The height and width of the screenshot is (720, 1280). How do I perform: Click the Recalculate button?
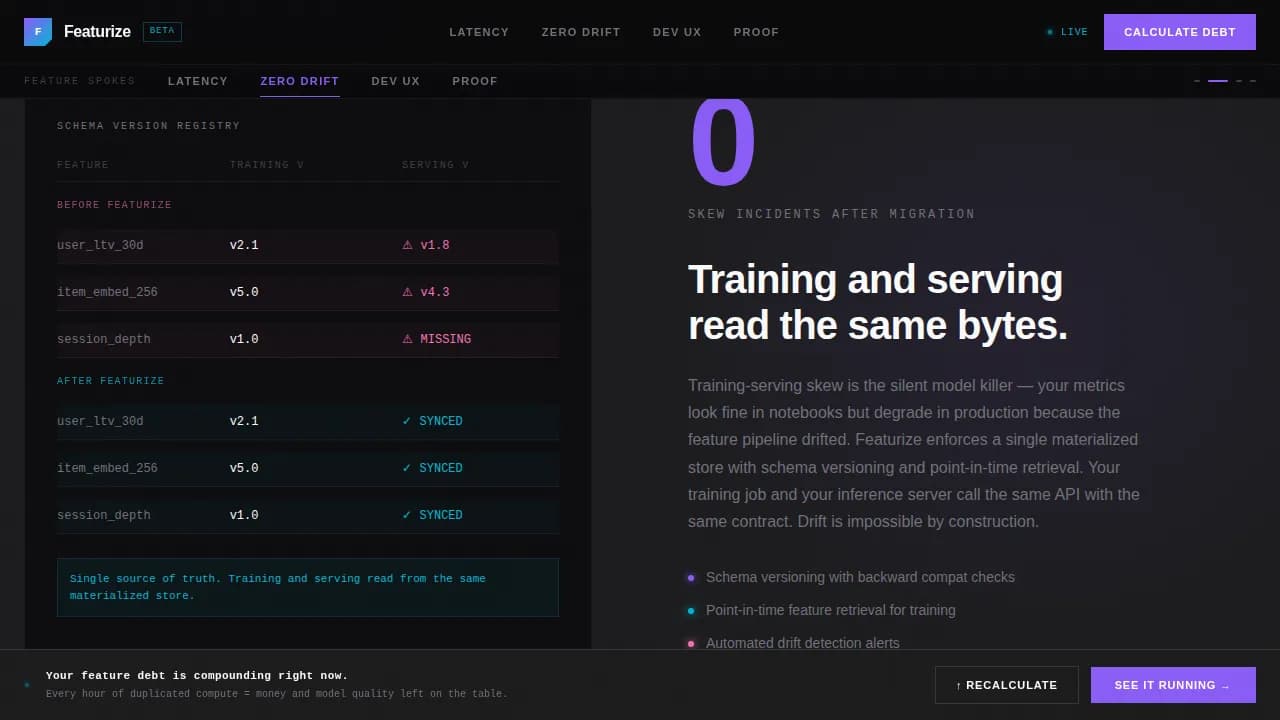[x=1007, y=685]
